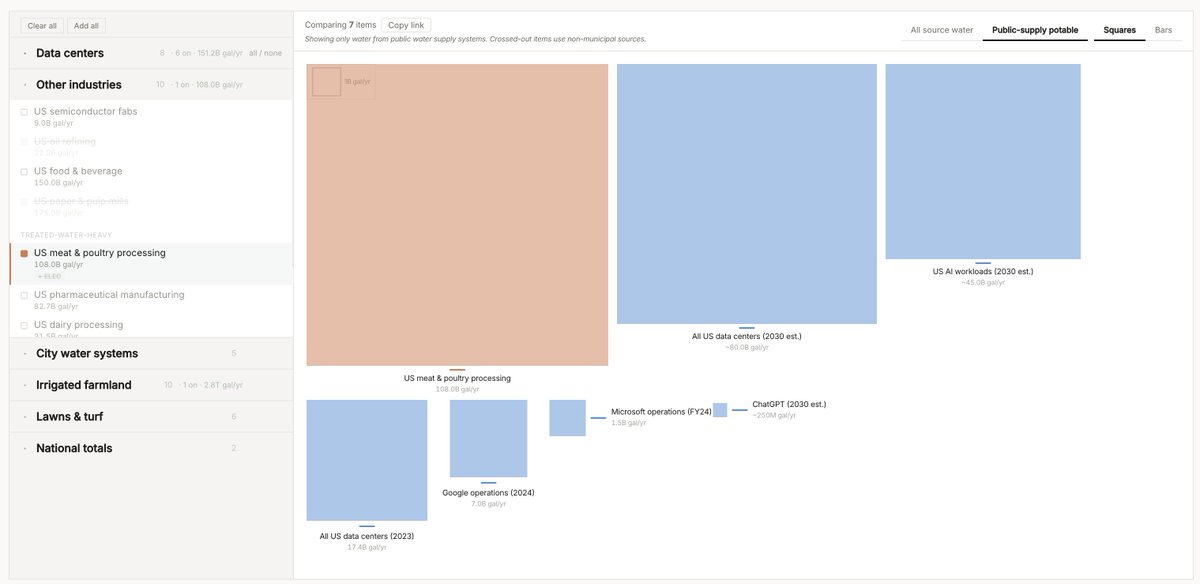Click the All US data centers 2030 square
The width and height of the screenshot is (1200, 584).
[747, 194]
